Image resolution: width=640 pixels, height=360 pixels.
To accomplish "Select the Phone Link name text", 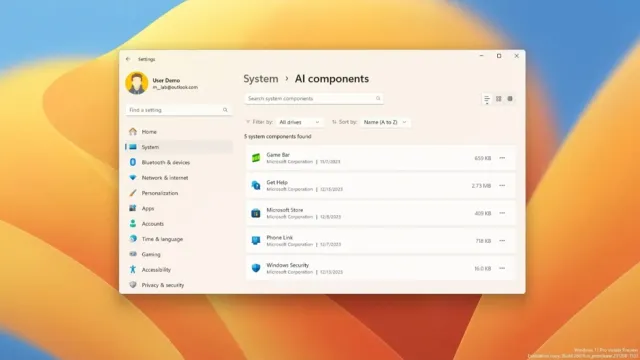I will (280, 238).
